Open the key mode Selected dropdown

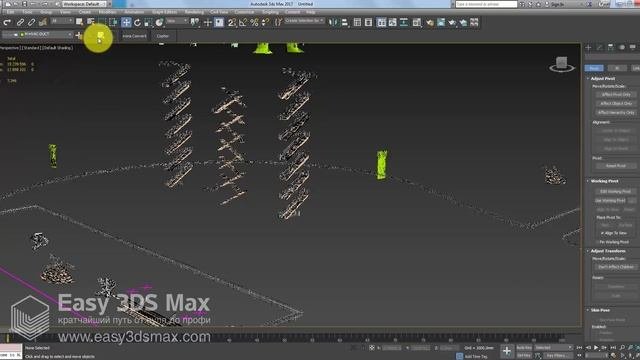pyautogui.click(x=554, y=347)
